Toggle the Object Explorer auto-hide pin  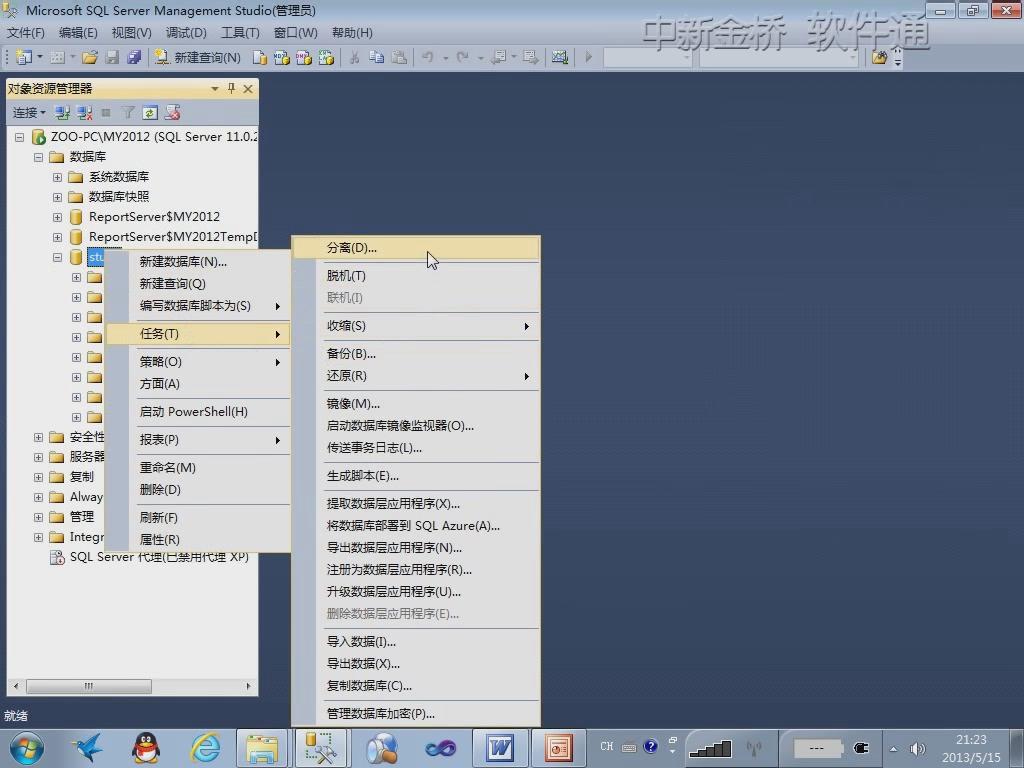(231, 88)
